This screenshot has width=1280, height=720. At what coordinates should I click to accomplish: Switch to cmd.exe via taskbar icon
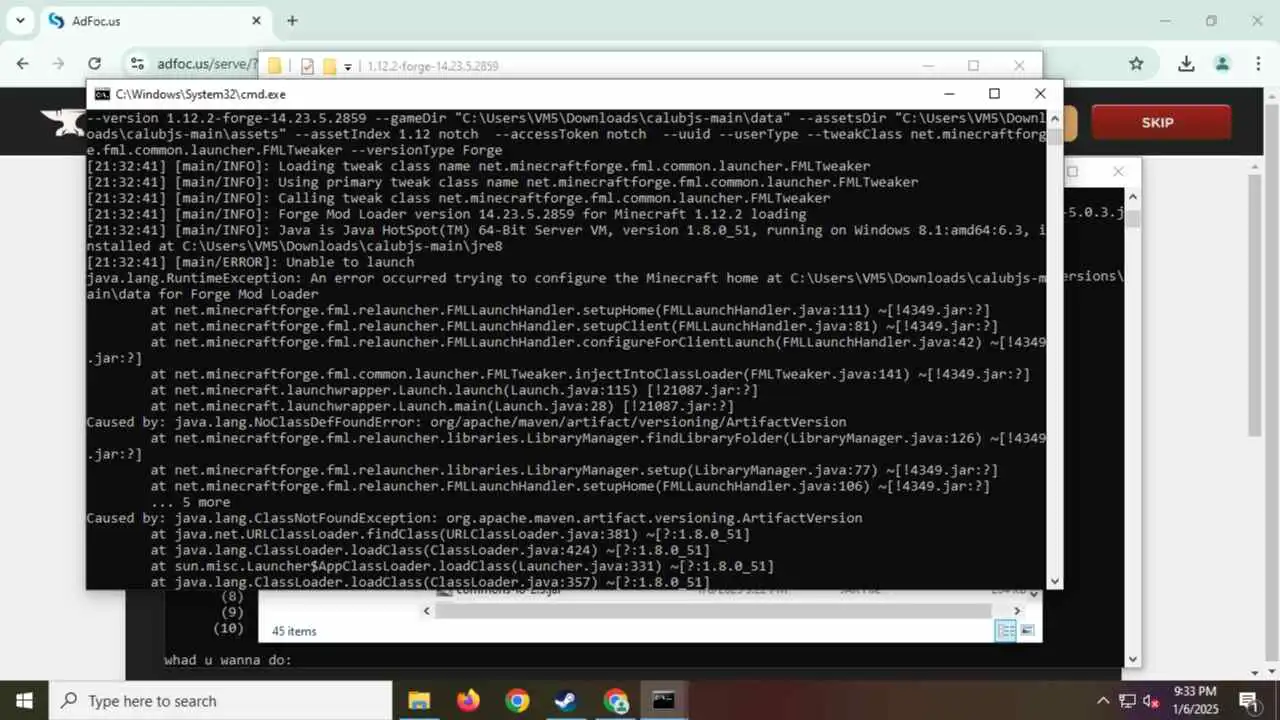click(664, 701)
